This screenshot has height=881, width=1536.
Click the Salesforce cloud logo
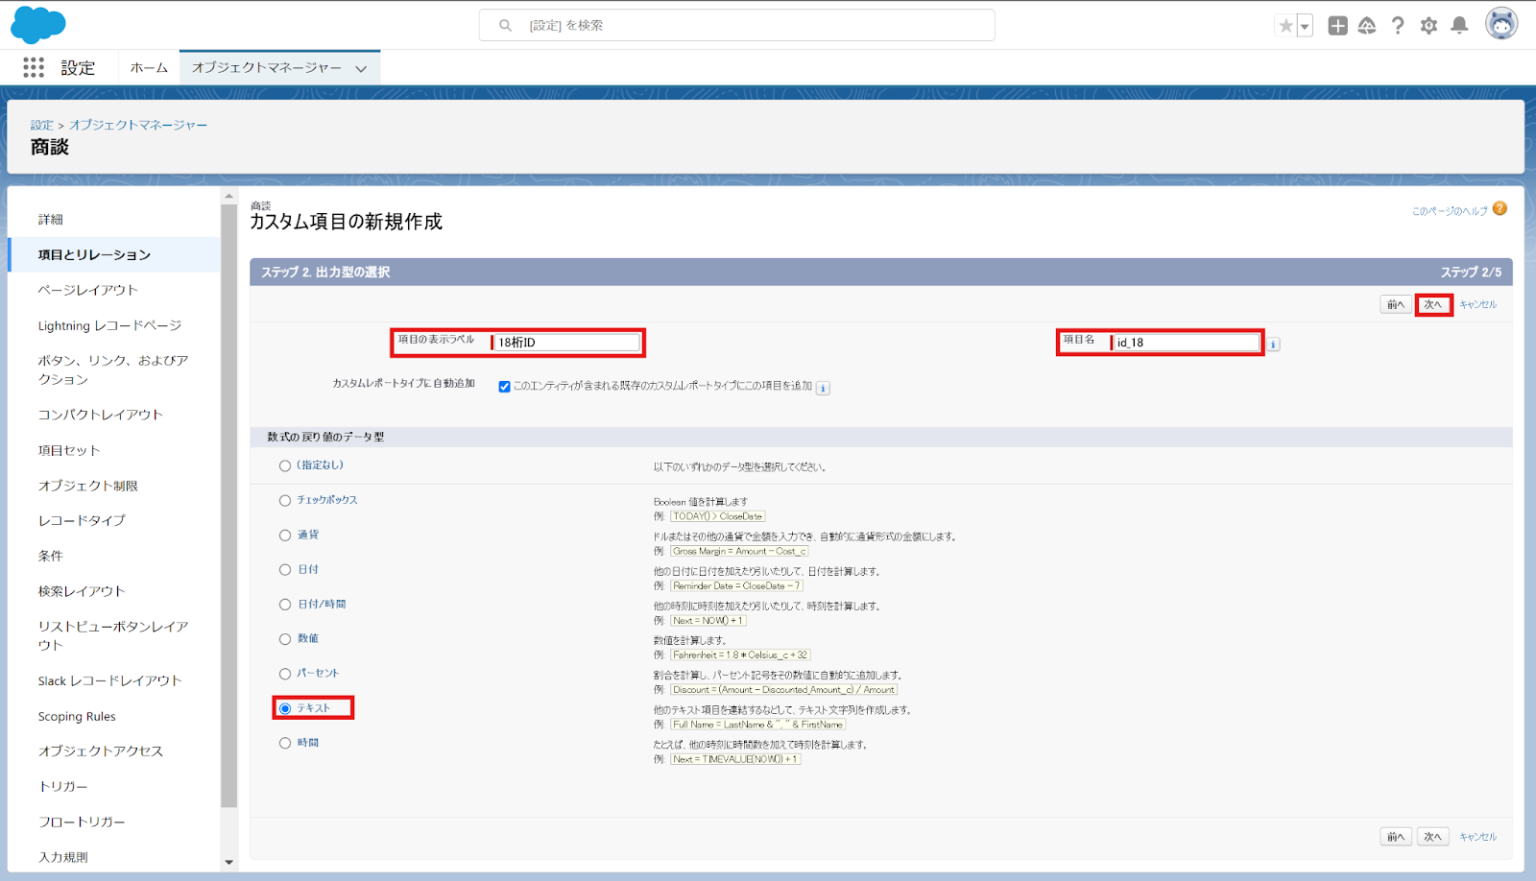click(x=37, y=24)
